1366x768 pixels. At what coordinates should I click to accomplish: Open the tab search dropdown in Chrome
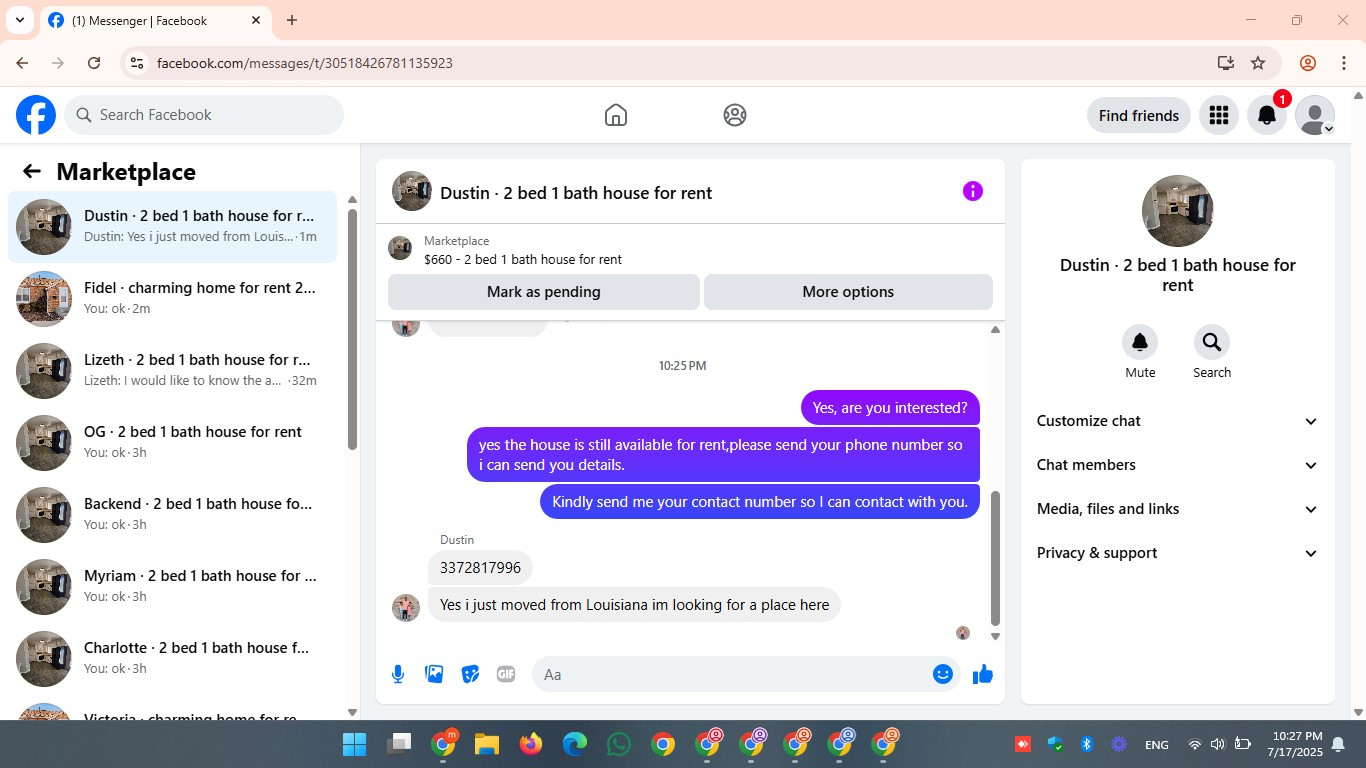coord(19,20)
